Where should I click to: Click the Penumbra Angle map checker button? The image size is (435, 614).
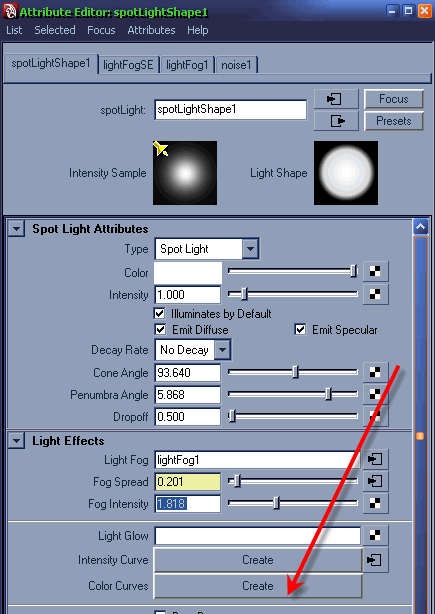375,394
